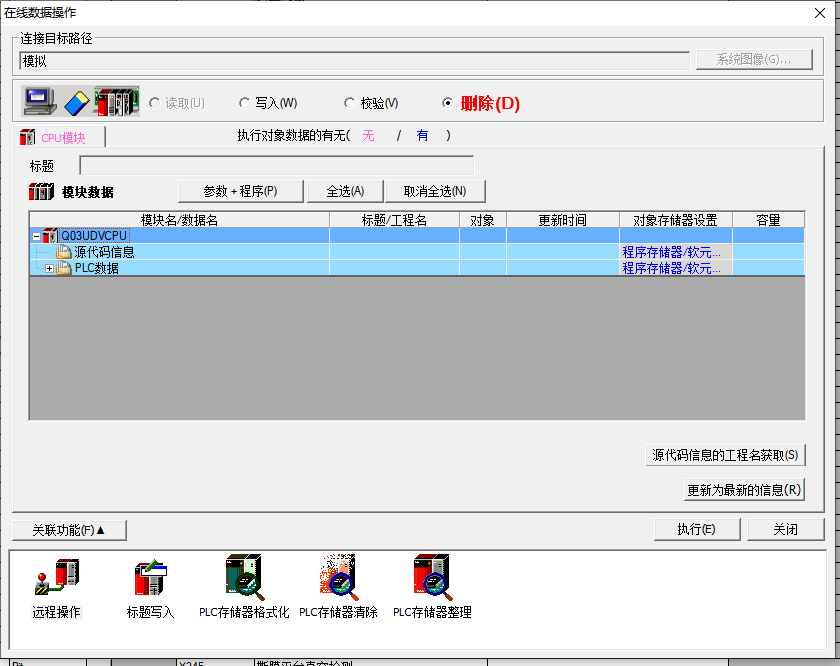Open the 远程操作 remote operation icon

(x=56, y=579)
